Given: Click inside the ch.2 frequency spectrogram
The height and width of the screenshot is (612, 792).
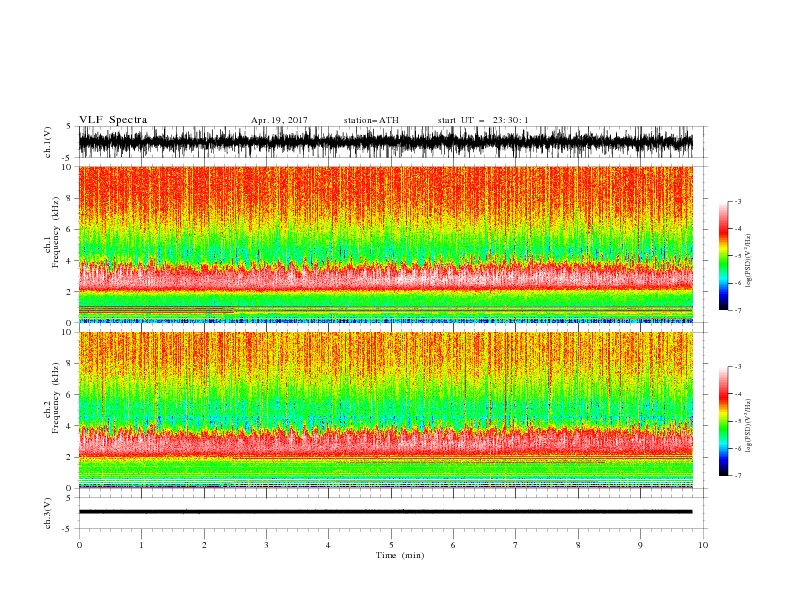Looking at the screenshot, I should click(x=386, y=410).
